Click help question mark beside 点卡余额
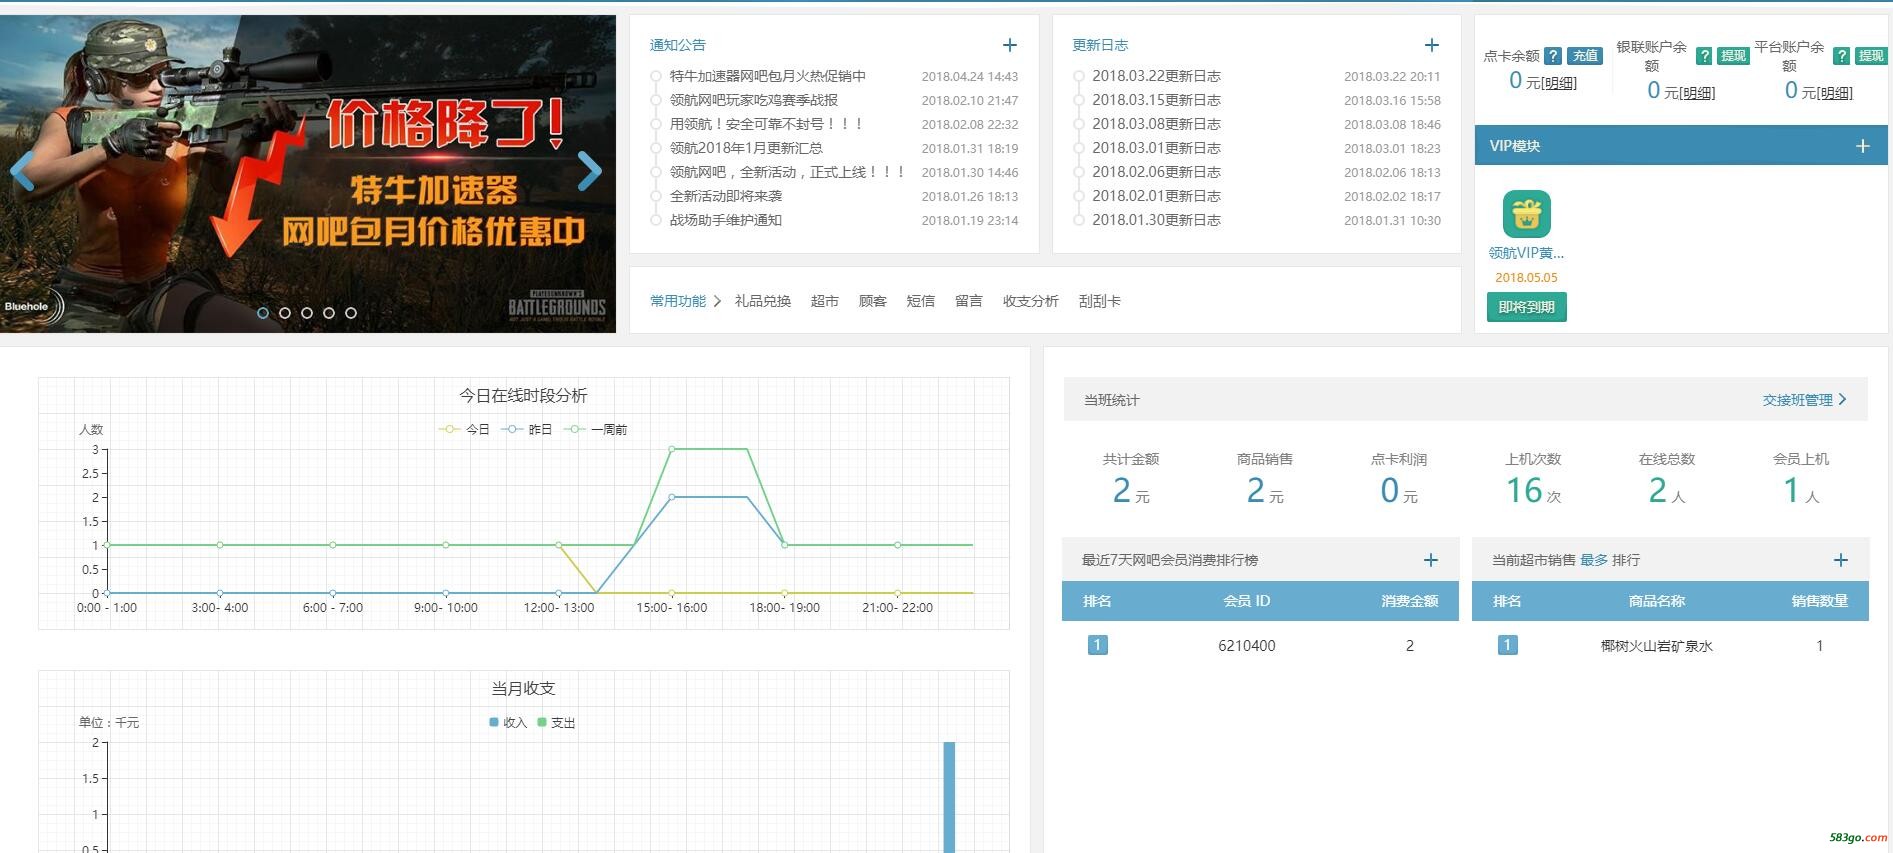This screenshot has width=1893, height=853. tap(1553, 56)
